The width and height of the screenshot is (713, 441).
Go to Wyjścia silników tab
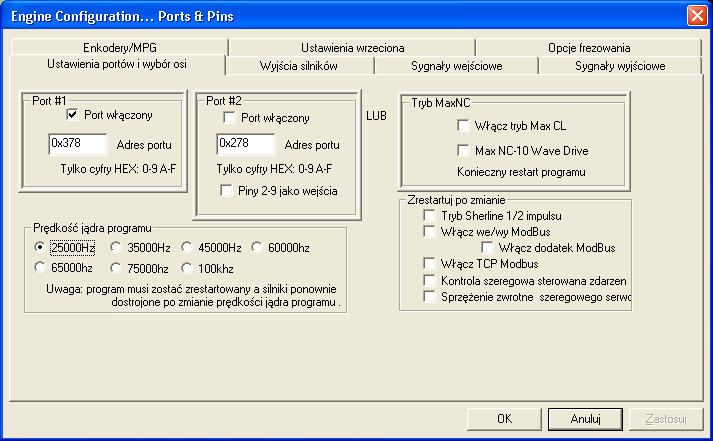tap(299, 66)
